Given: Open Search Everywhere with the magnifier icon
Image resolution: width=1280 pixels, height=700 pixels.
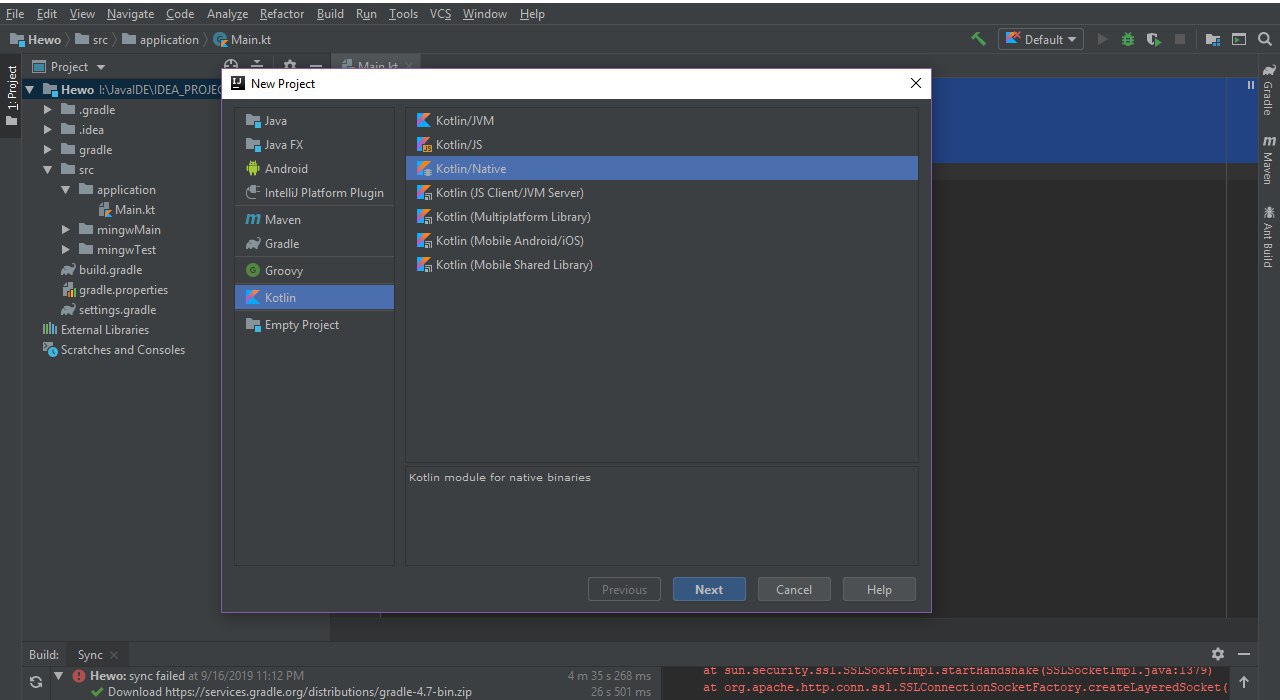Looking at the screenshot, I should coord(1265,39).
